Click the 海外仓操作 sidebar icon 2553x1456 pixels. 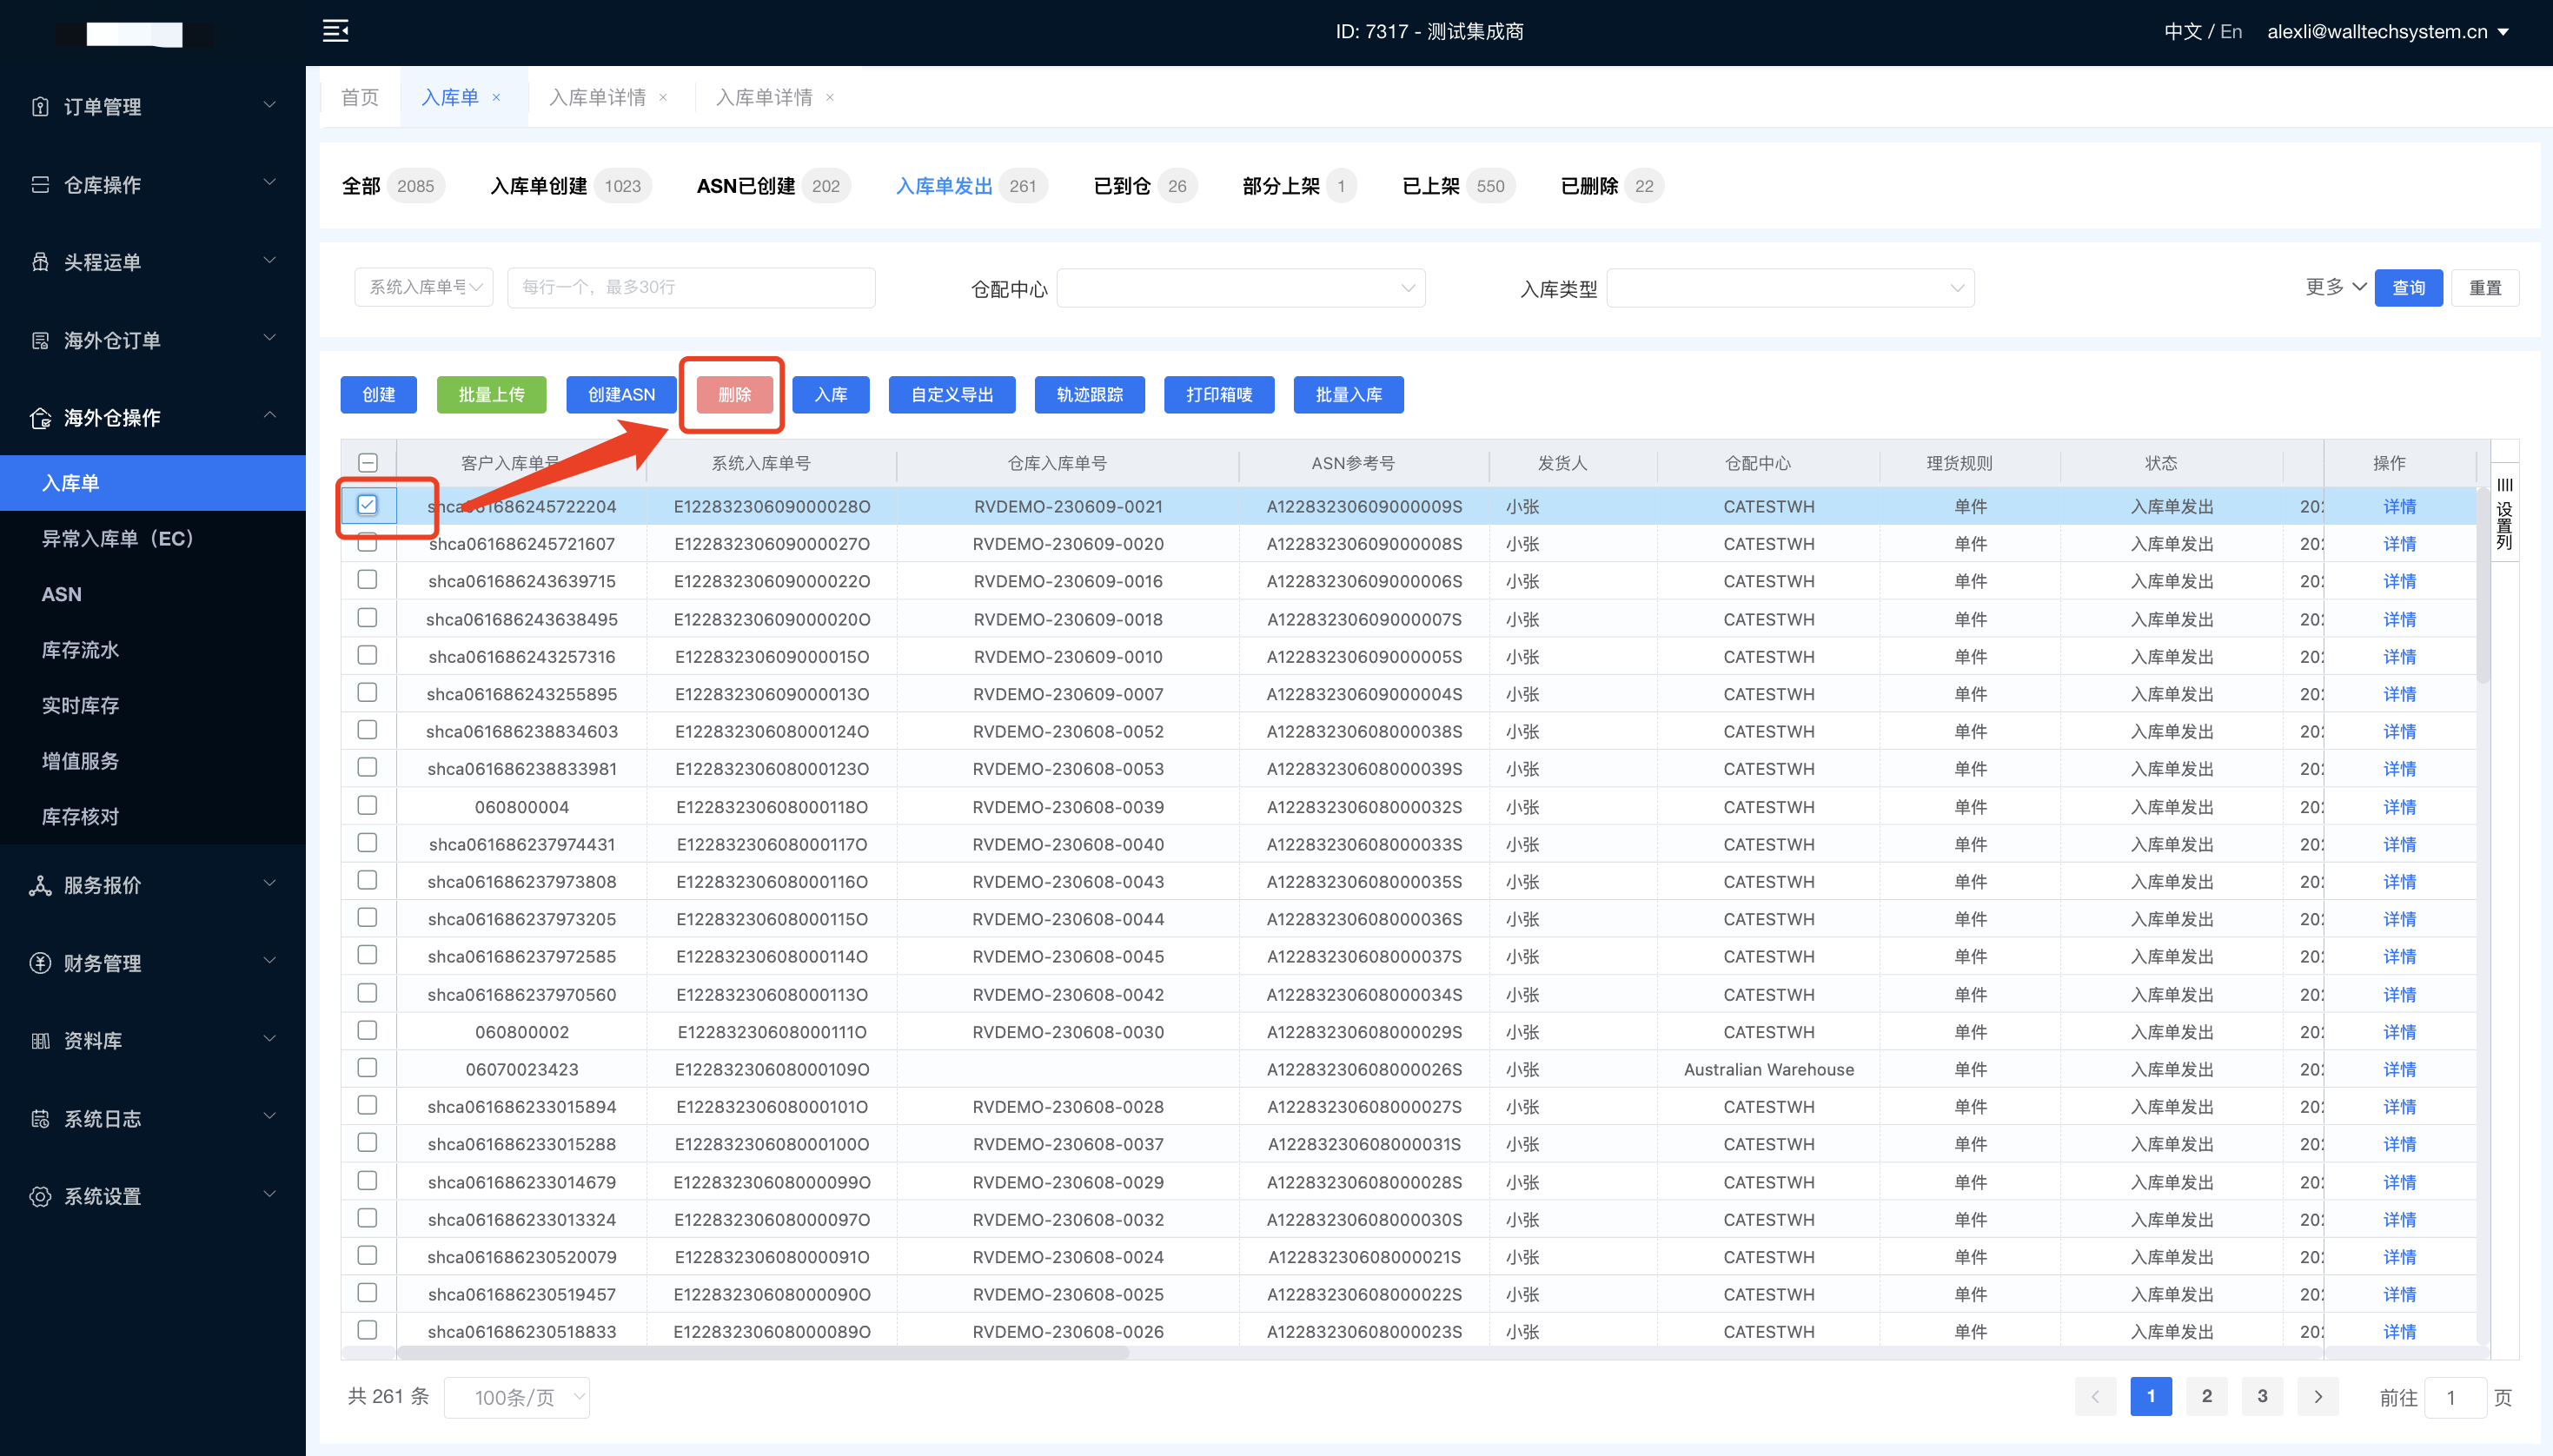tap(40, 418)
